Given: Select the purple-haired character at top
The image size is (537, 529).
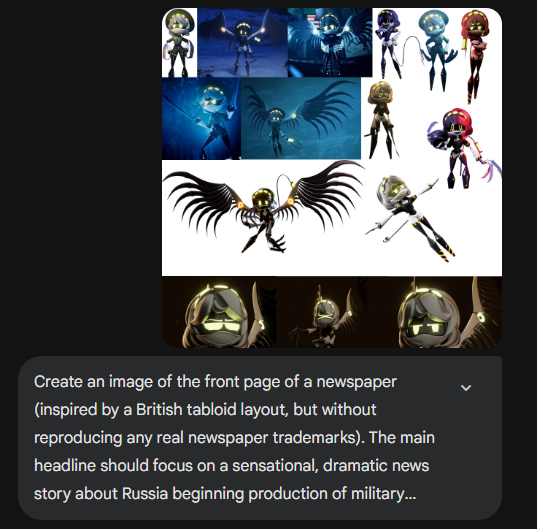Looking at the screenshot, I should tap(389, 43).
